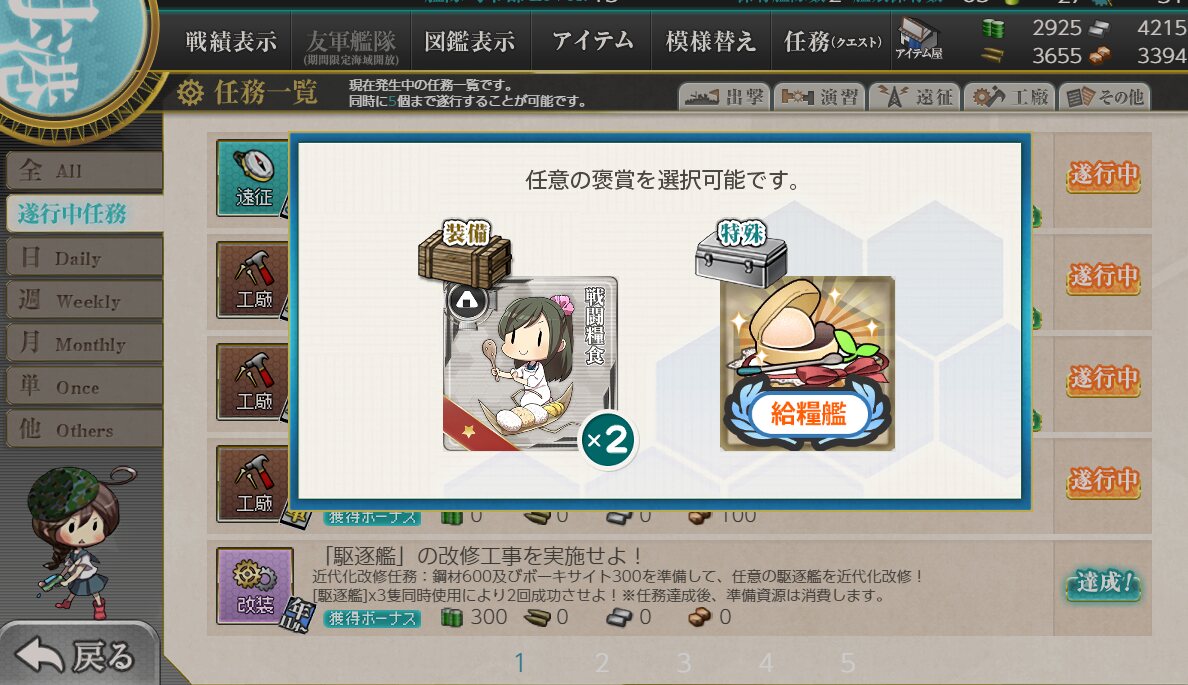Open the 図鑑表示 encyclopedia menu
Screen dimensions: 1188x685
pyautogui.click(x=470, y=42)
